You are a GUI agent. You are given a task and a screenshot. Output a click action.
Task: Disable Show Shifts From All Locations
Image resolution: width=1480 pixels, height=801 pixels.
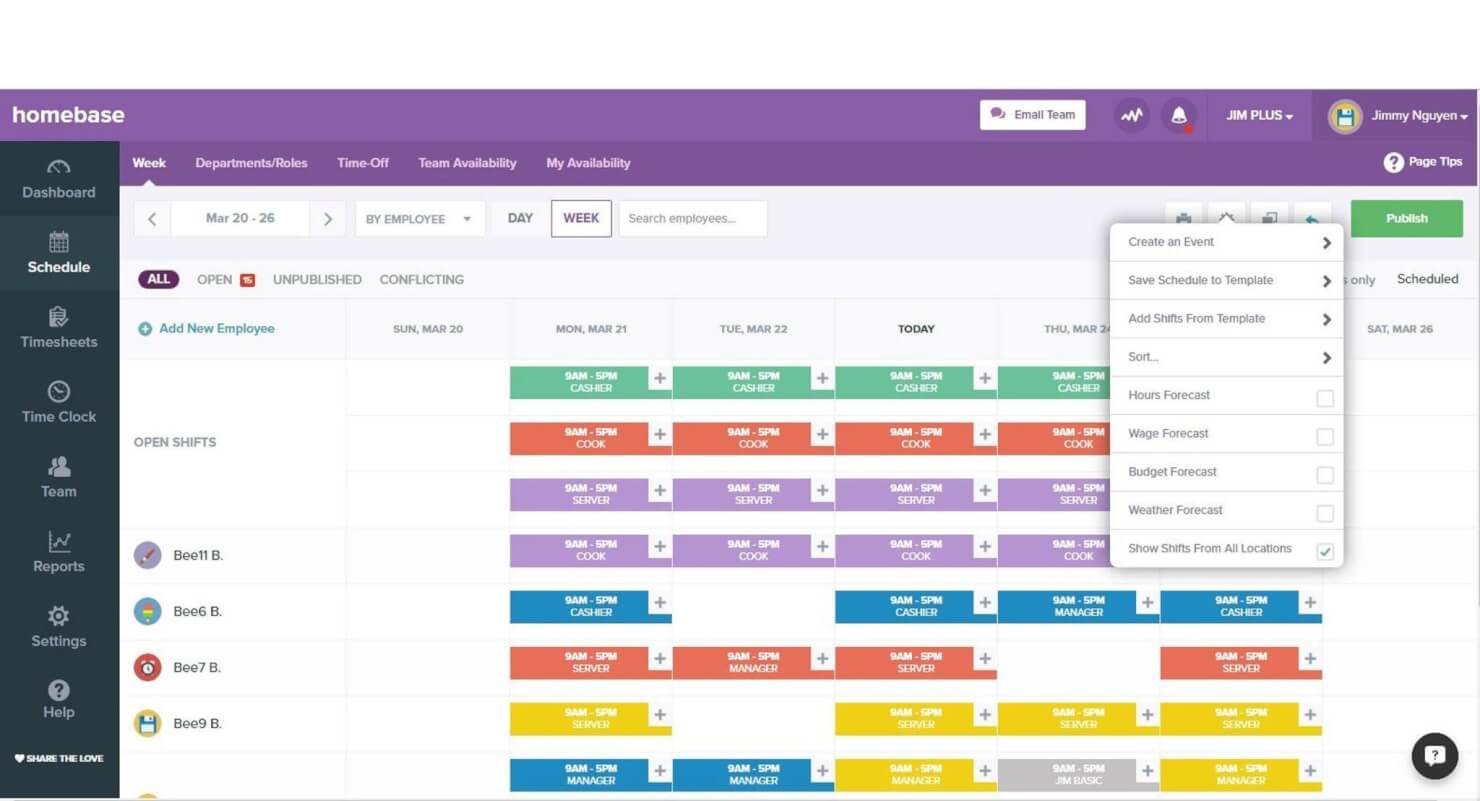pos(1324,548)
